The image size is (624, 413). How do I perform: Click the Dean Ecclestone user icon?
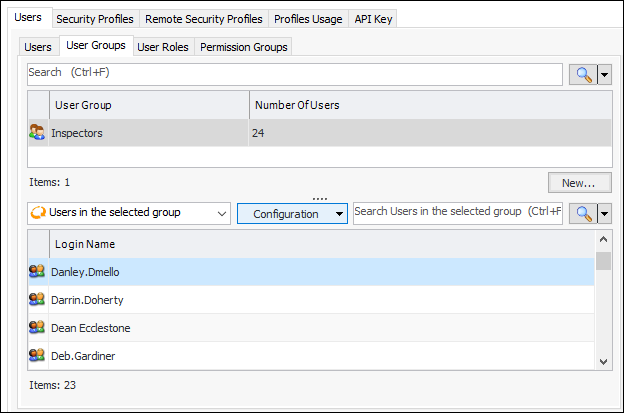(x=37, y=327)
